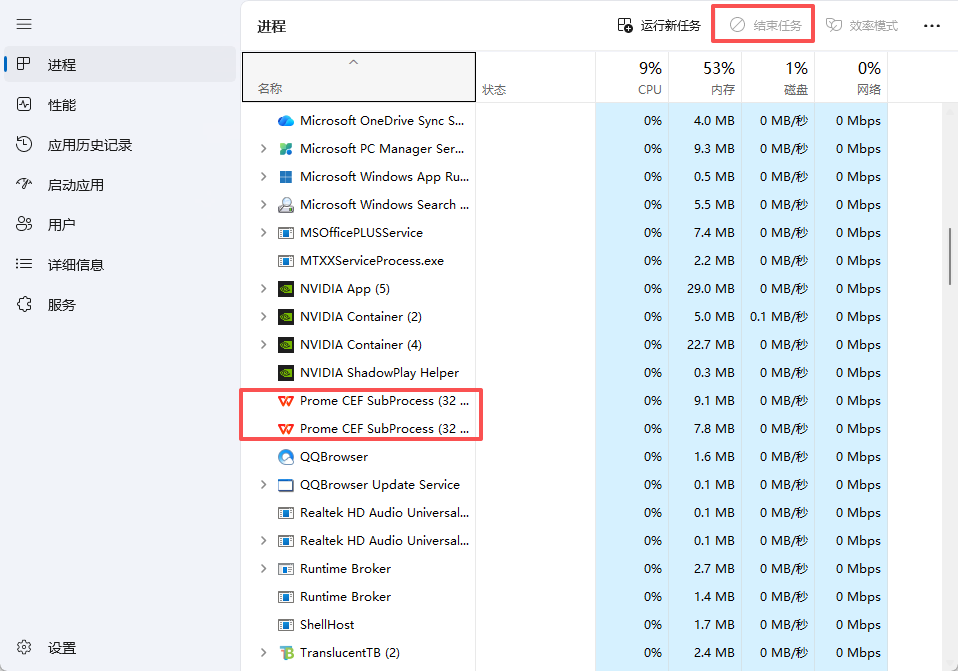The height and width of the screenshot is (671, 958).
Task: Expand NVIDIA Container (4) group
Action: [x=263, y=345]
